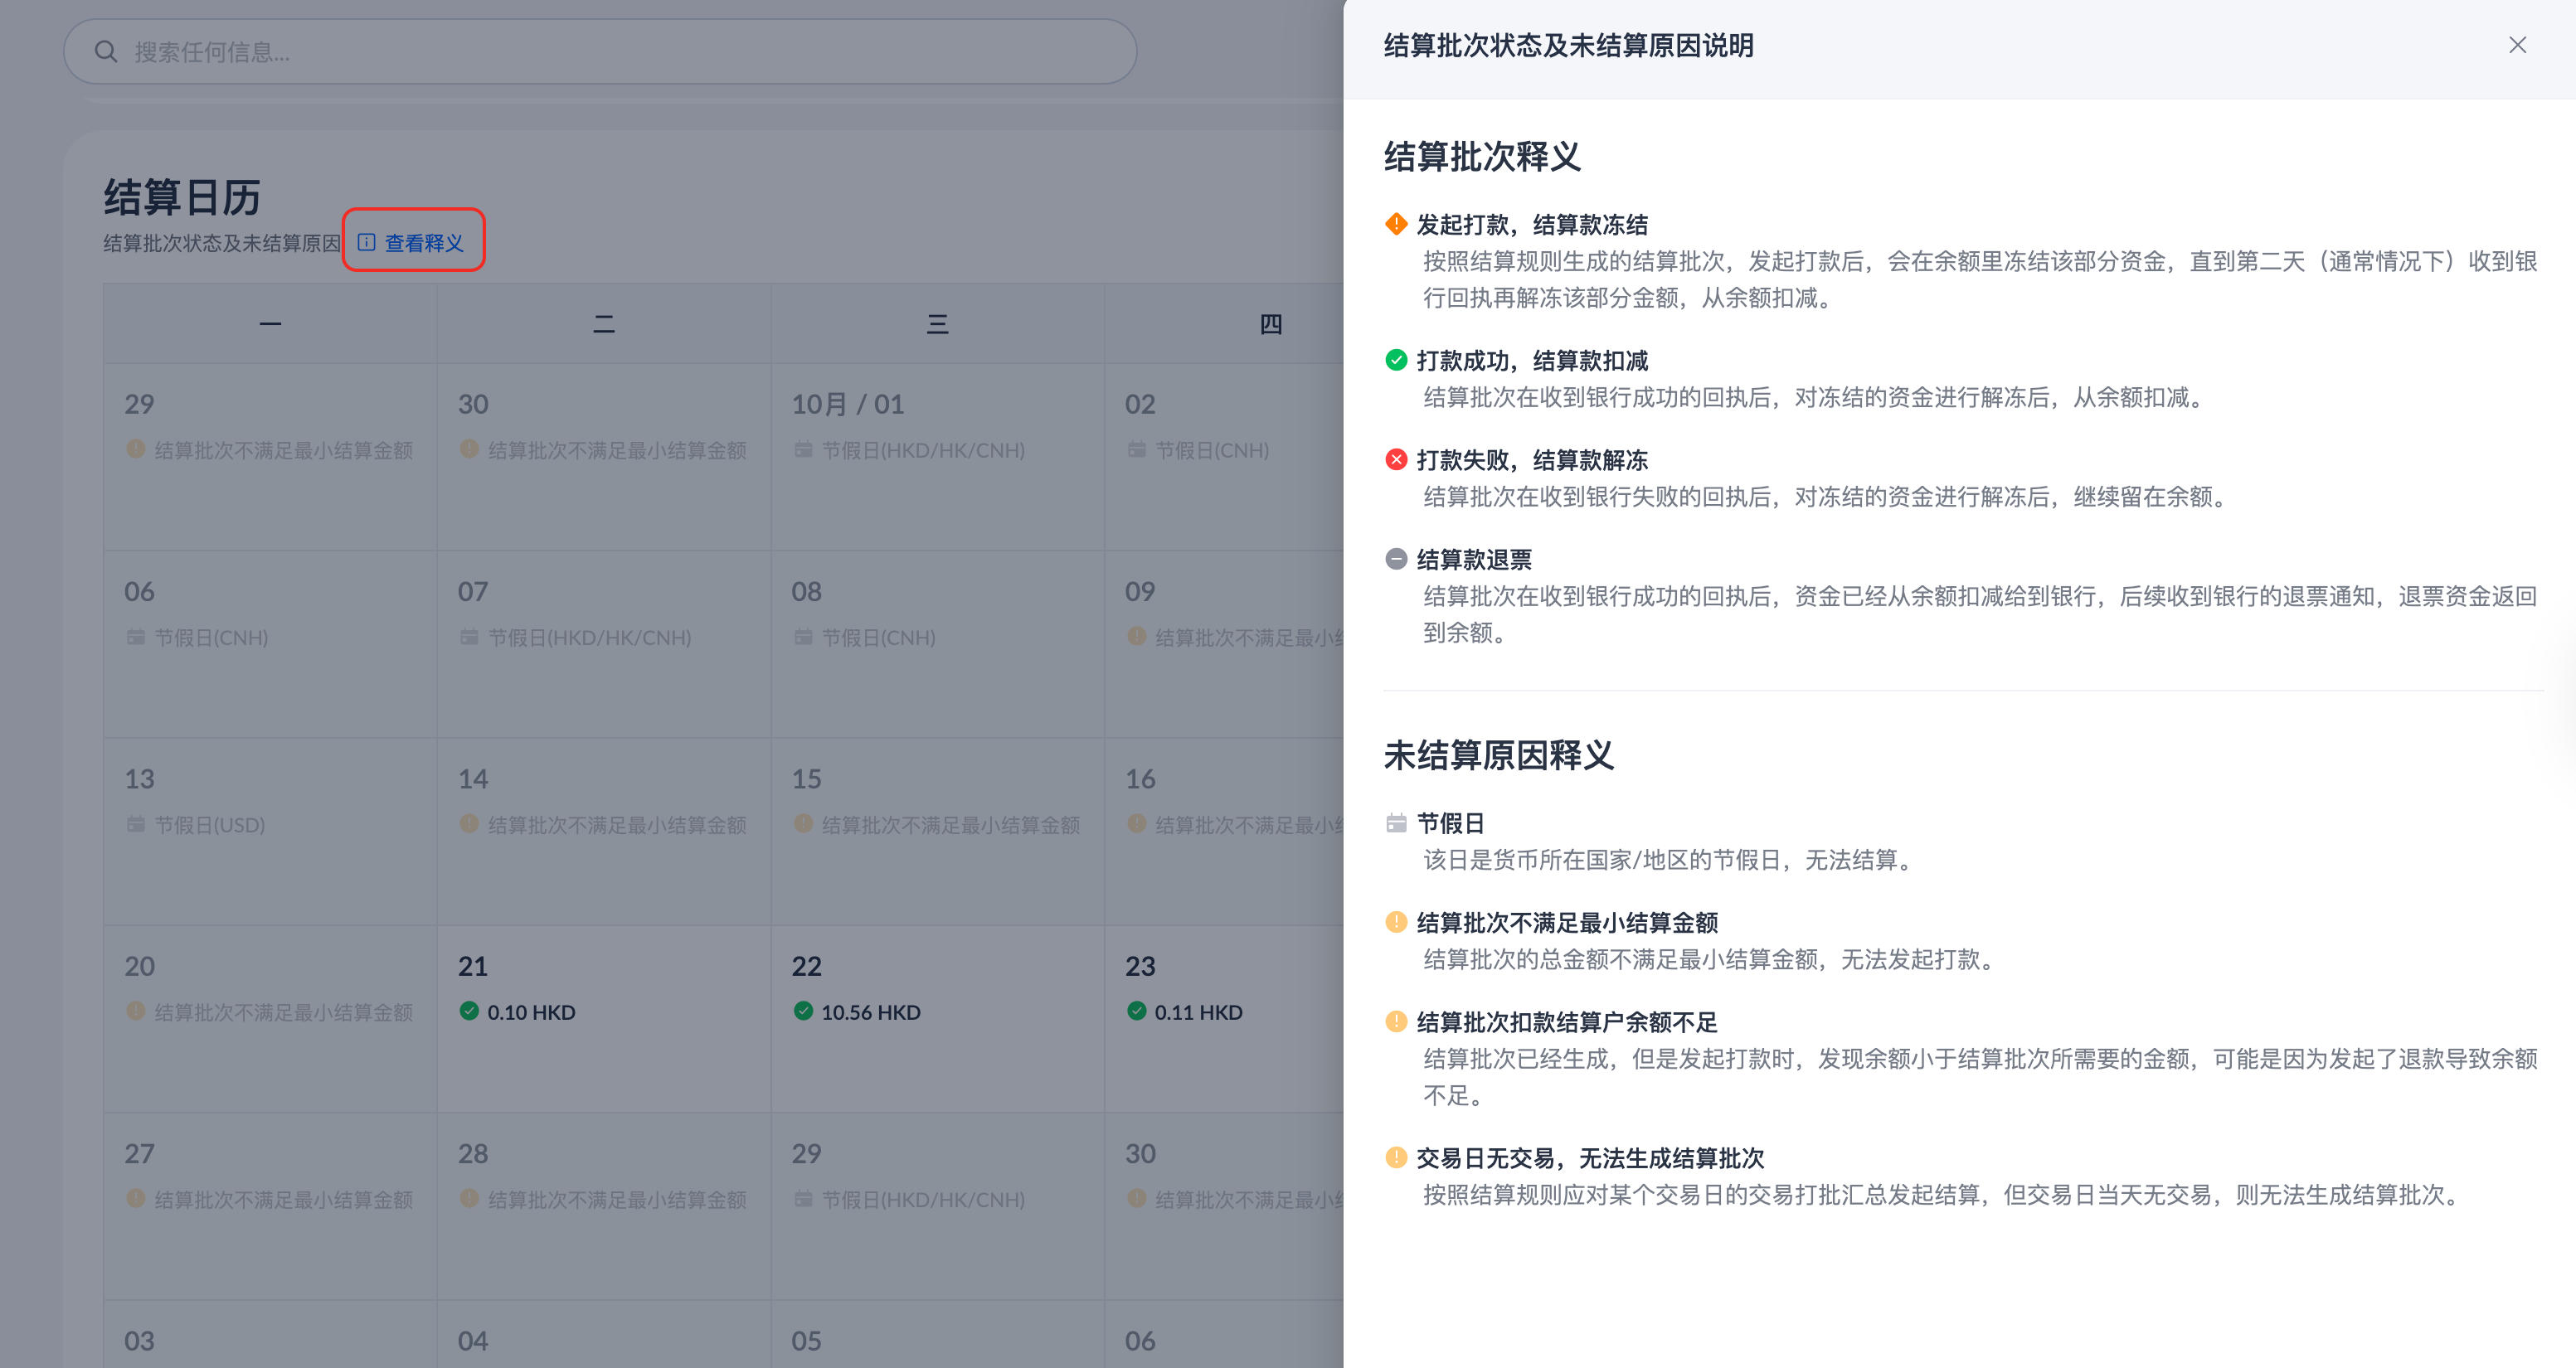Open the 0.10 HKD settlement on day 21

point(530,1012)
